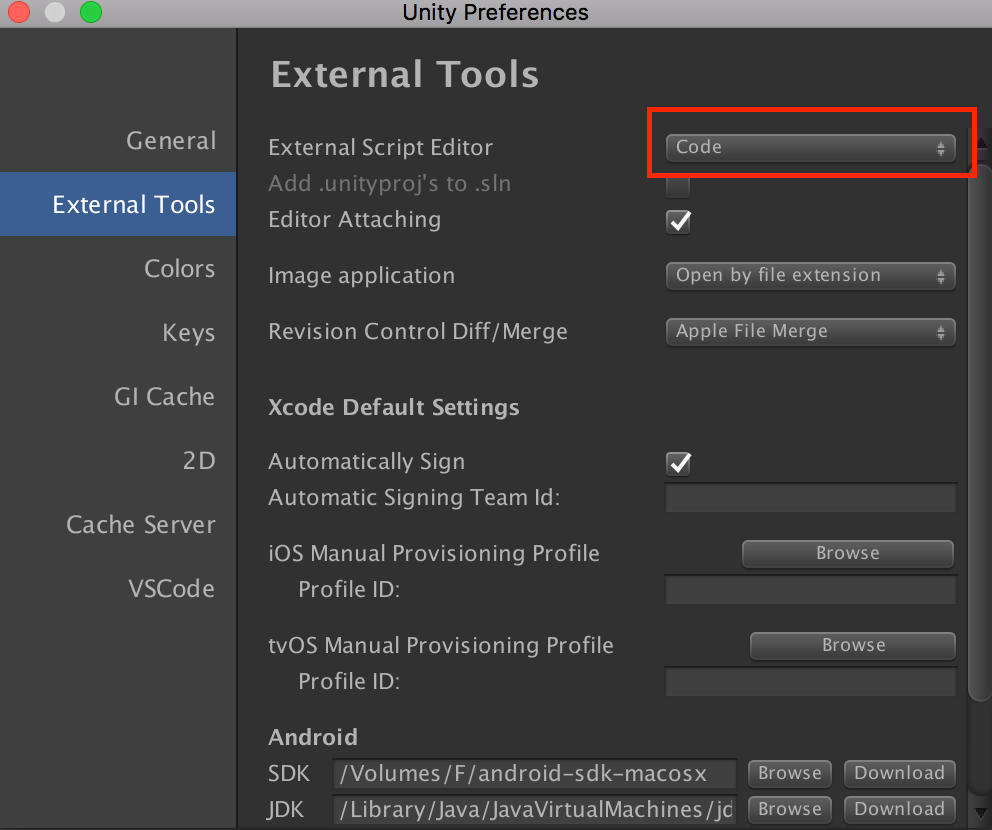
Task: Browse for the JDK location
Action: pyautogui.click(x=790, y=809)
